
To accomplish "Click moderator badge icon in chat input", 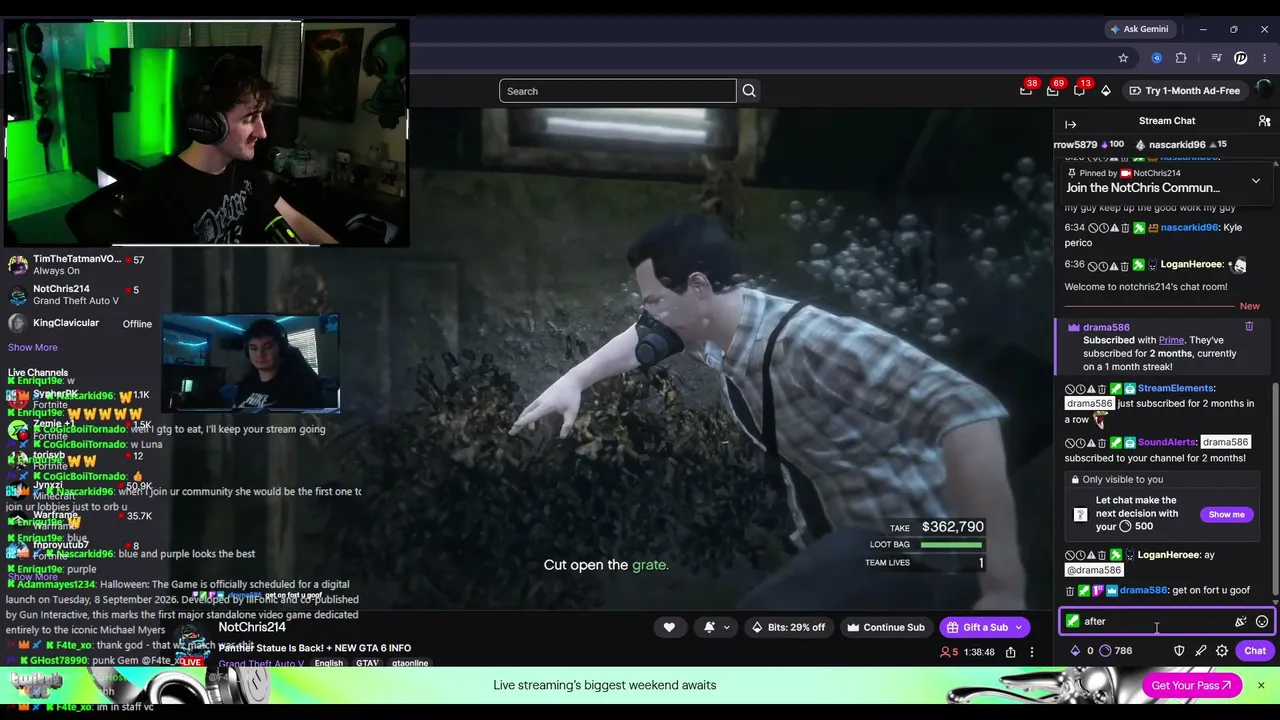I will pos(1073,621).
